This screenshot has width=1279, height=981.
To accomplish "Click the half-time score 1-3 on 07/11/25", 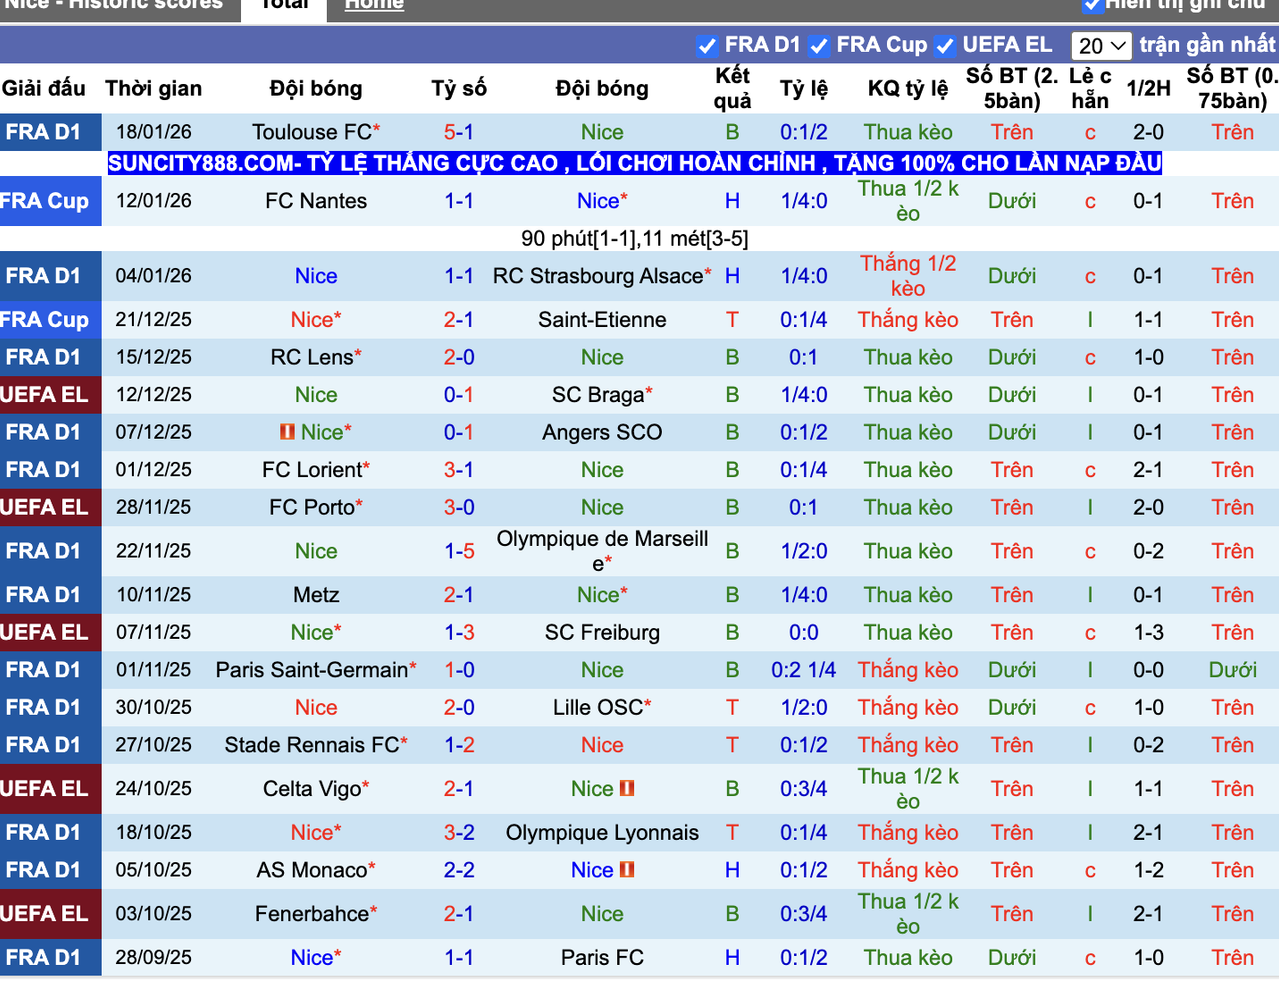I will 1148,632.
